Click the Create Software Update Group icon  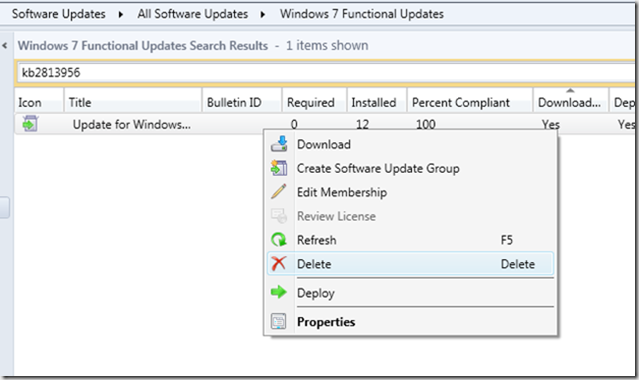279,168
